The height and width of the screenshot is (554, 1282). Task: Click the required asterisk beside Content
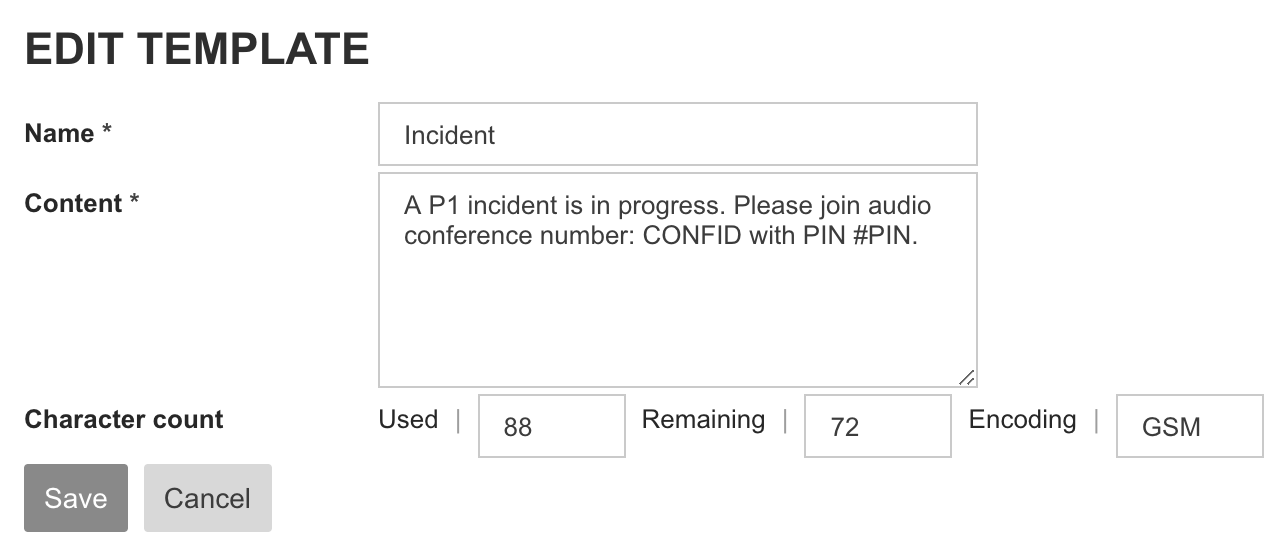[134, 203]
